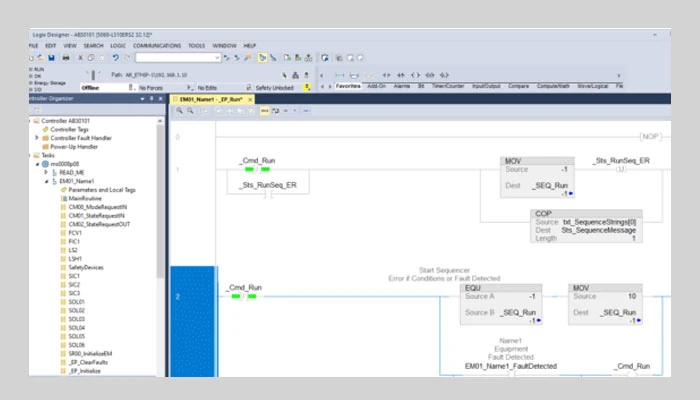
Task: Select the SafetyDevices routine
Action: (x=86, y=267)
